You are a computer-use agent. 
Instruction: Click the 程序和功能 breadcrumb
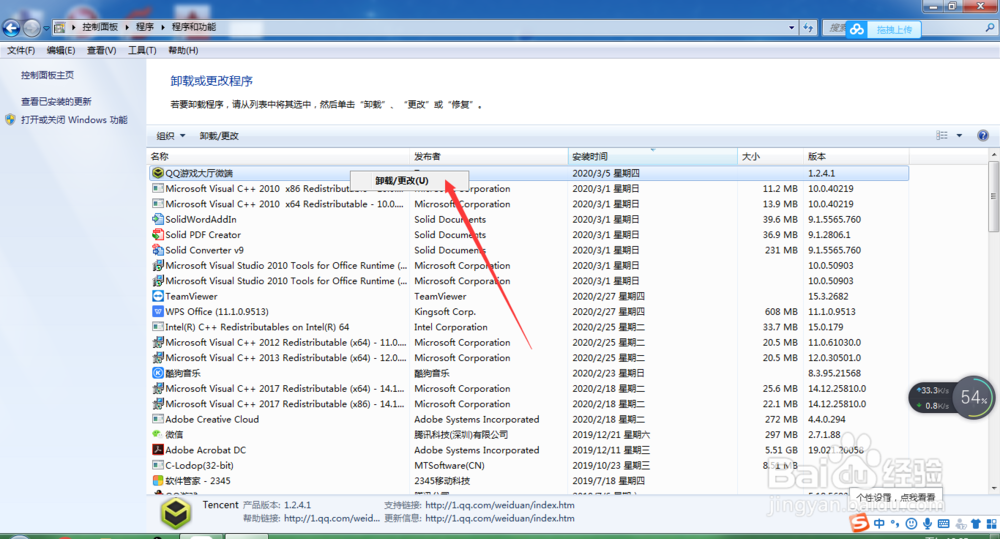coord(194,27)
